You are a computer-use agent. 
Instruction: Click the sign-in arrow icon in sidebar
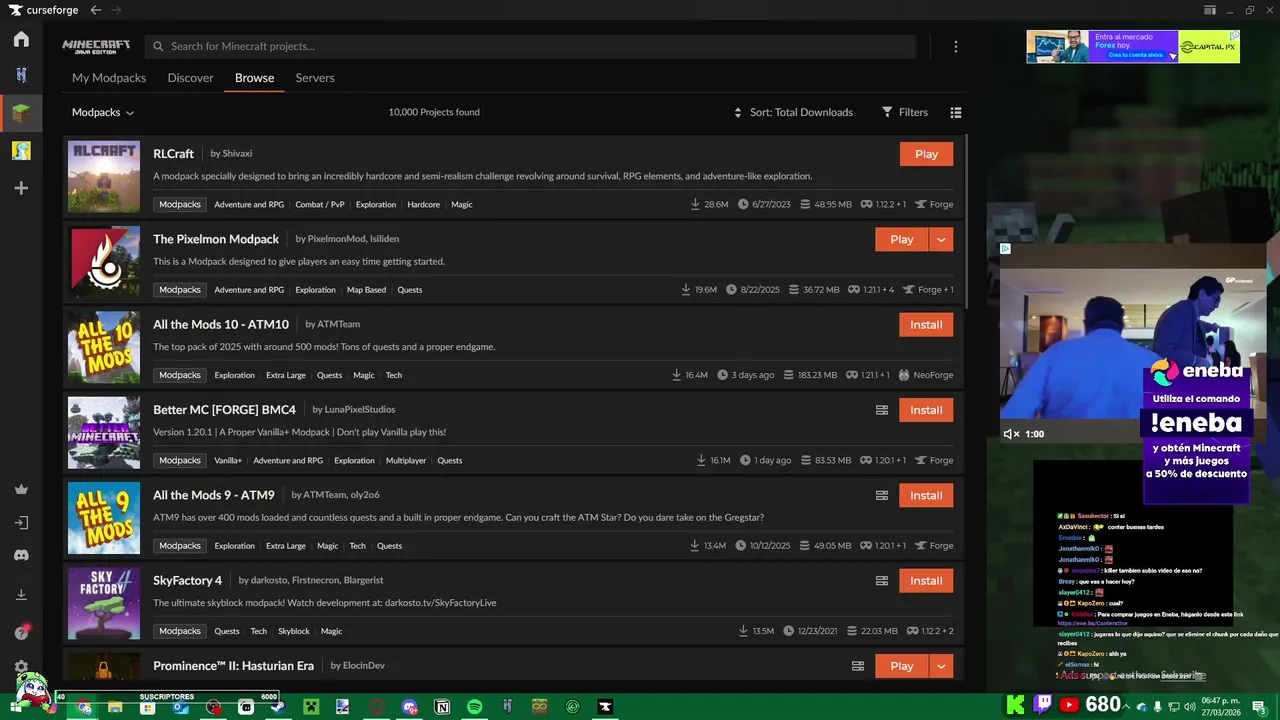click(x=21, y=523)
